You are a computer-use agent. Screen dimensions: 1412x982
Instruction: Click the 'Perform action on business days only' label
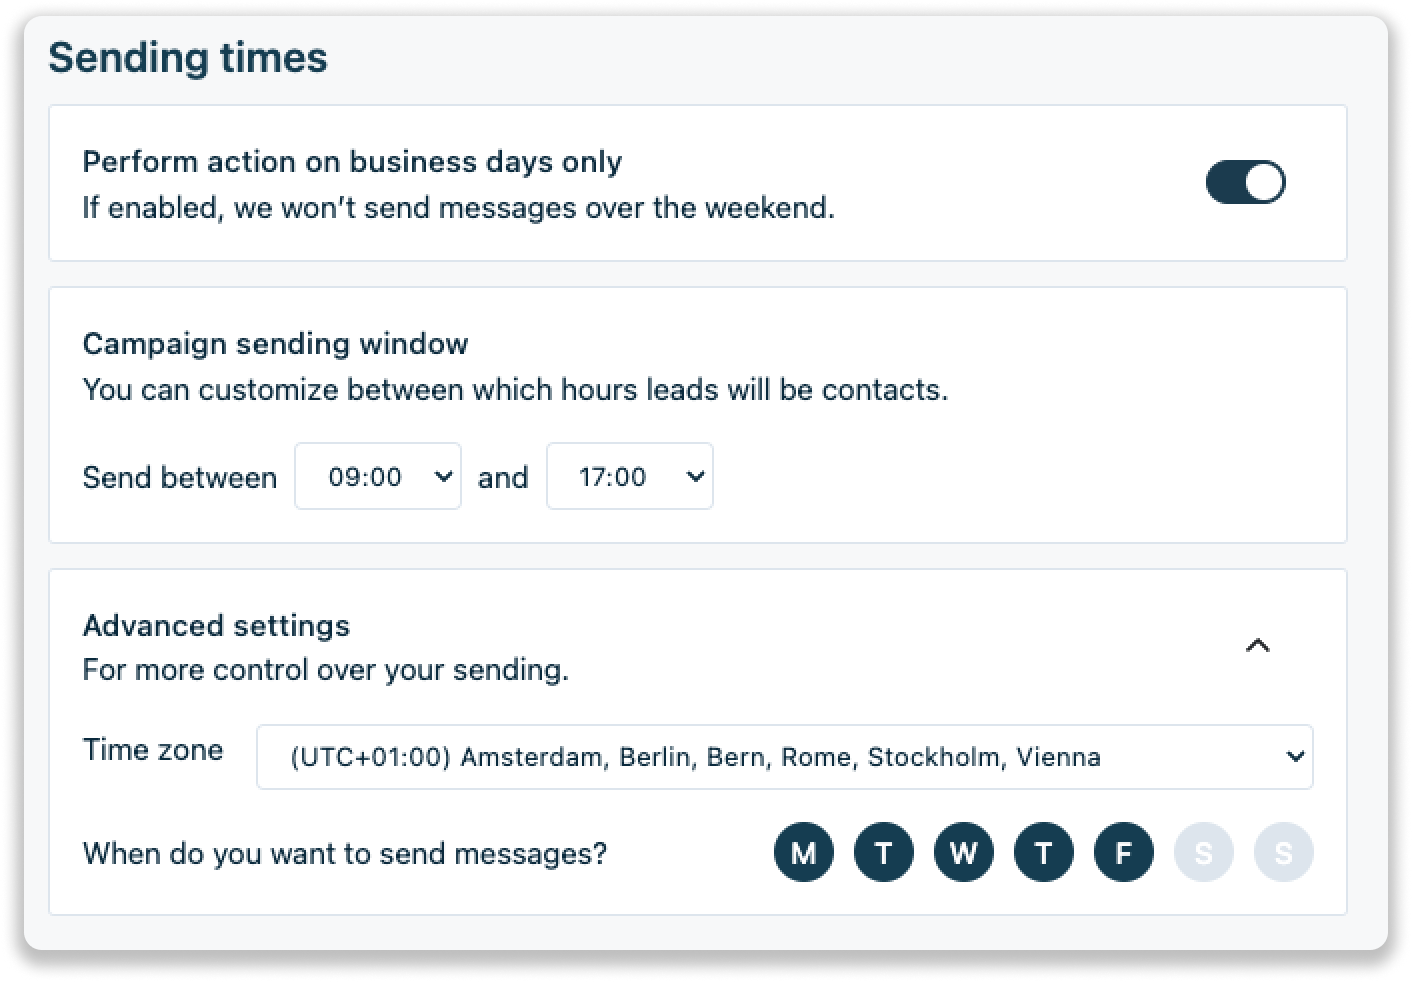click(x=352, y=162)
